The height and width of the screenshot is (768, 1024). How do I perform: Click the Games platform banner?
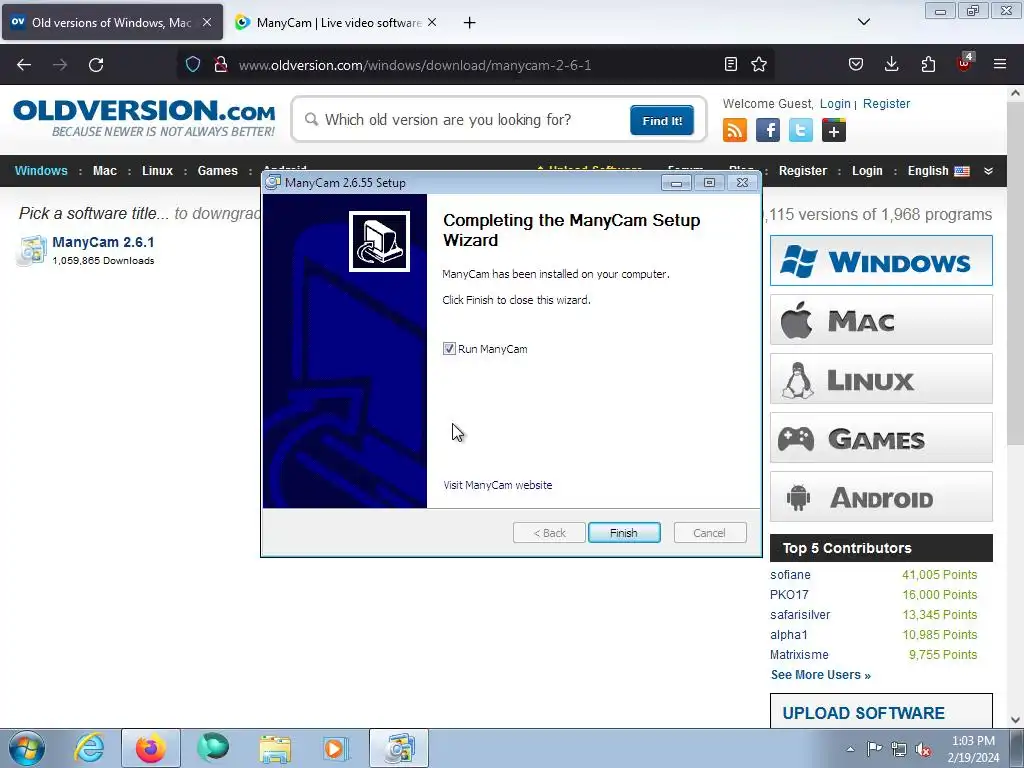881,438
